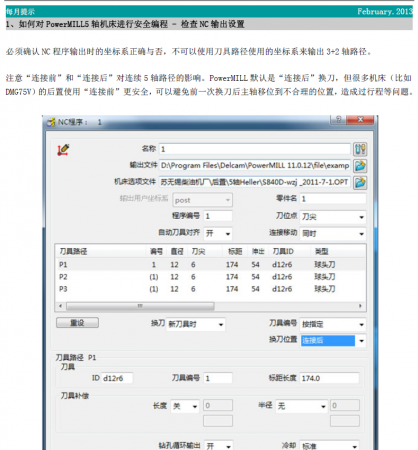Click the 机床选项文件 path field

[255, 182]
